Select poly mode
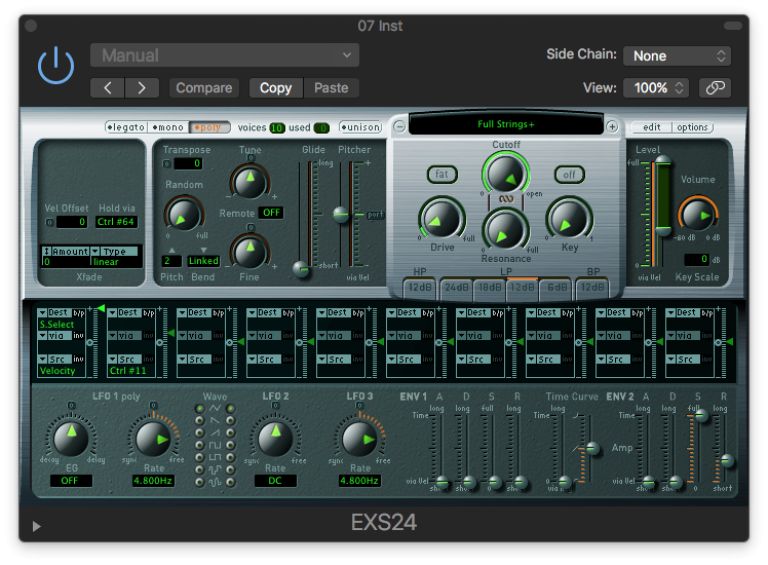The height and width of the screenshot is (565, 768). click(x=210, y=127)
